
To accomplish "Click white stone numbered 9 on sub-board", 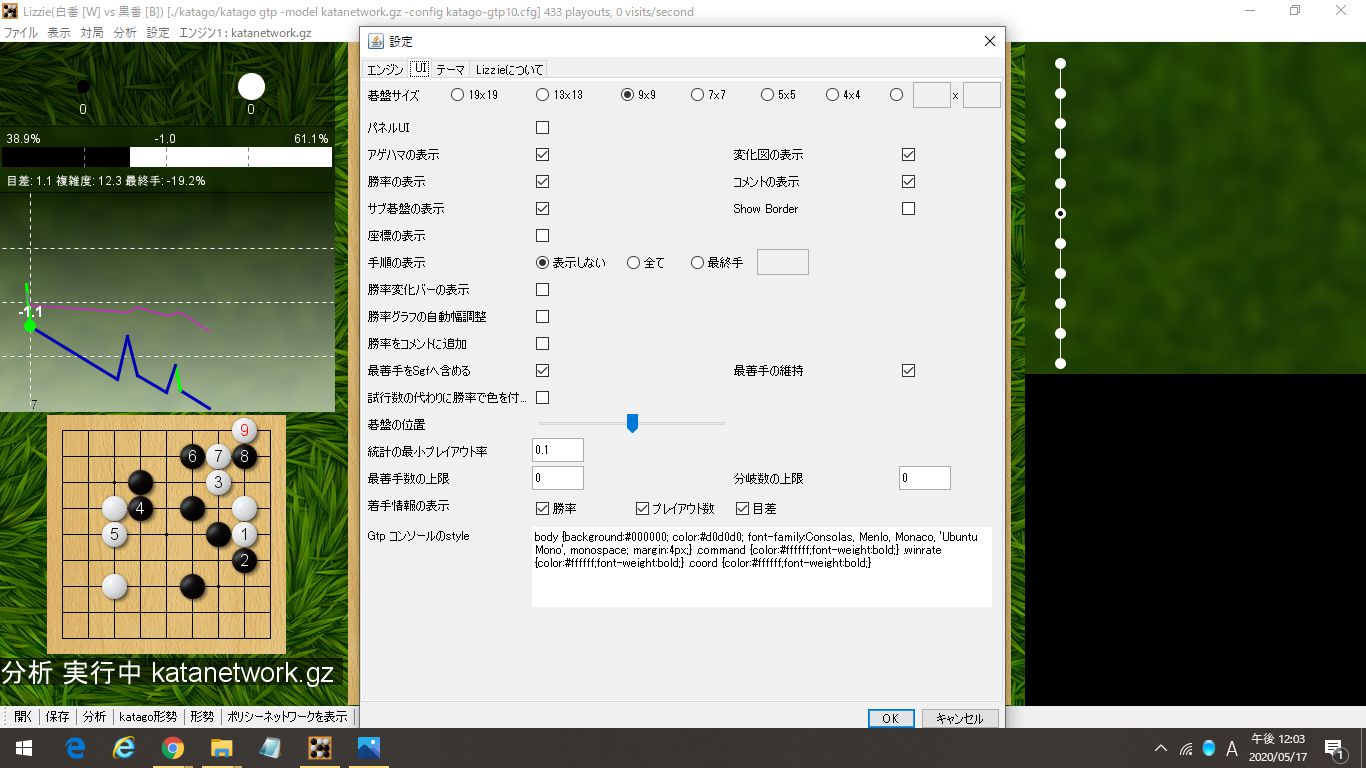I will click(x=244, y=431).
